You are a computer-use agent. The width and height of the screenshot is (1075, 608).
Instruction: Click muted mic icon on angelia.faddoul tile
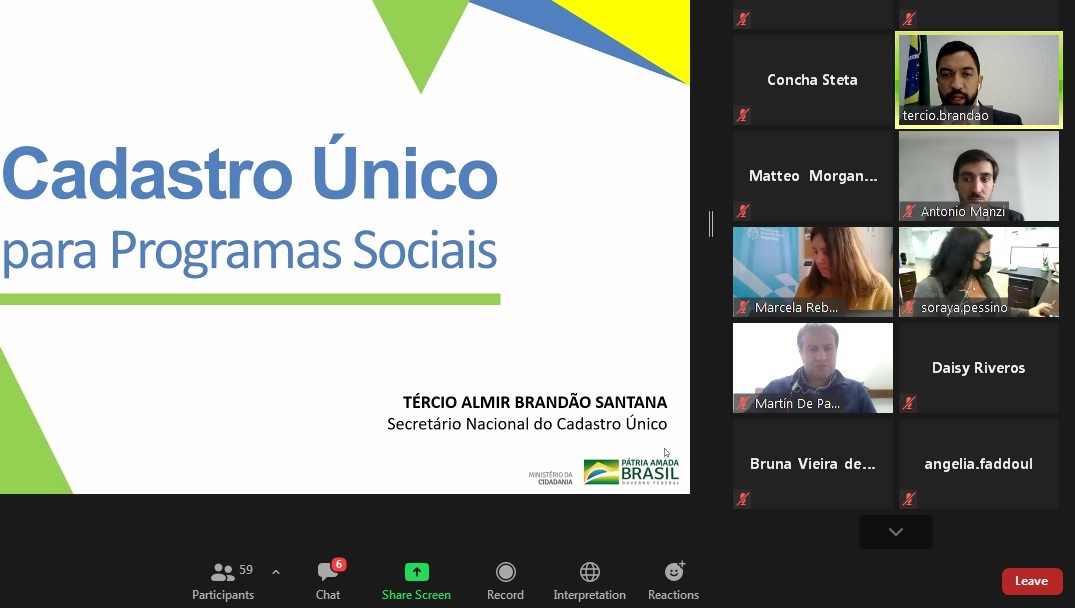click(909, 499)
